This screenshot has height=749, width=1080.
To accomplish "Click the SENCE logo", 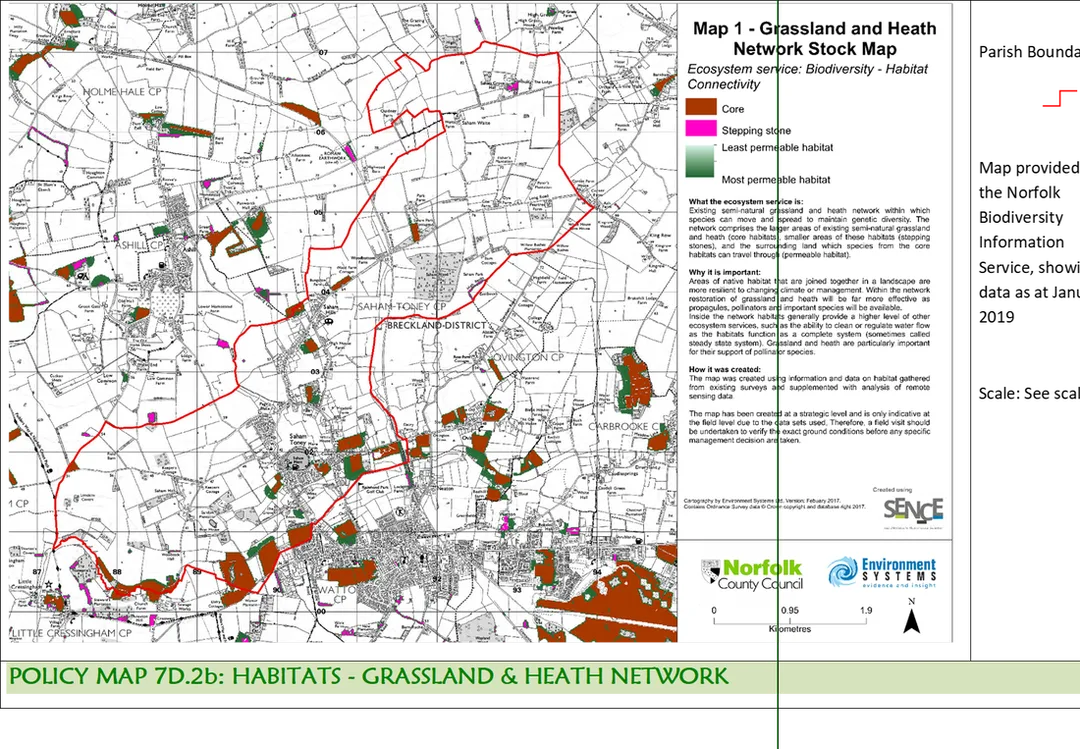I will pos(913,511).
